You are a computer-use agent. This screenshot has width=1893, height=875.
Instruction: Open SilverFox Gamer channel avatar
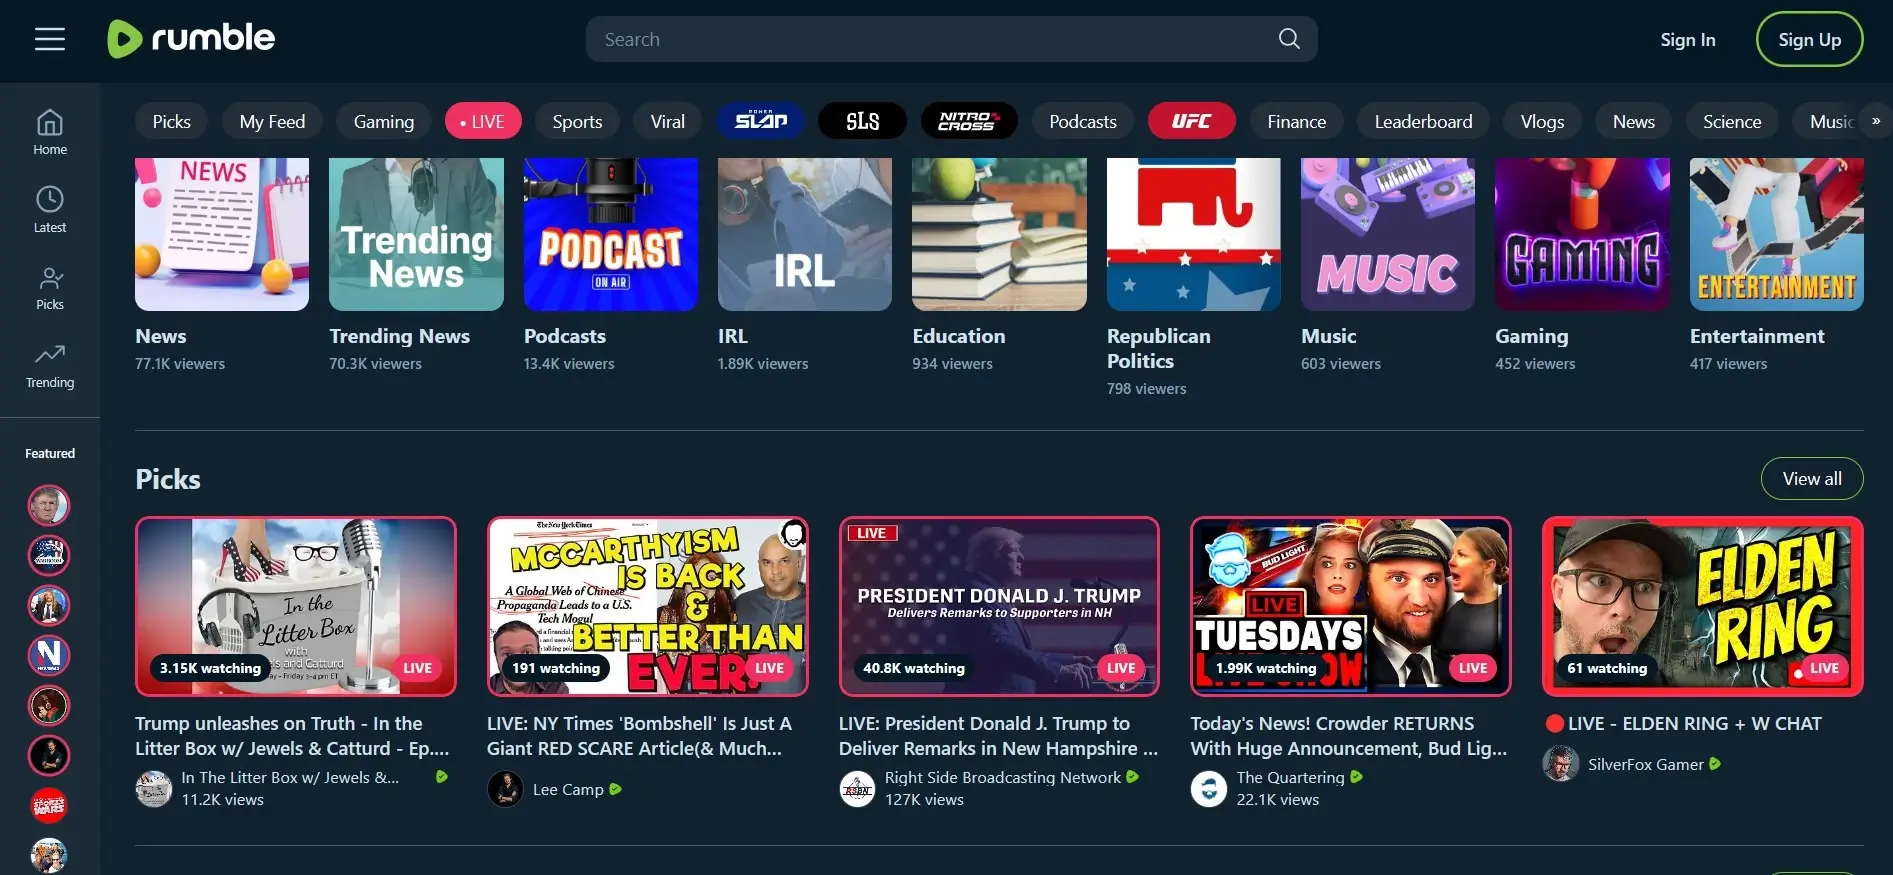(1561, 764)
